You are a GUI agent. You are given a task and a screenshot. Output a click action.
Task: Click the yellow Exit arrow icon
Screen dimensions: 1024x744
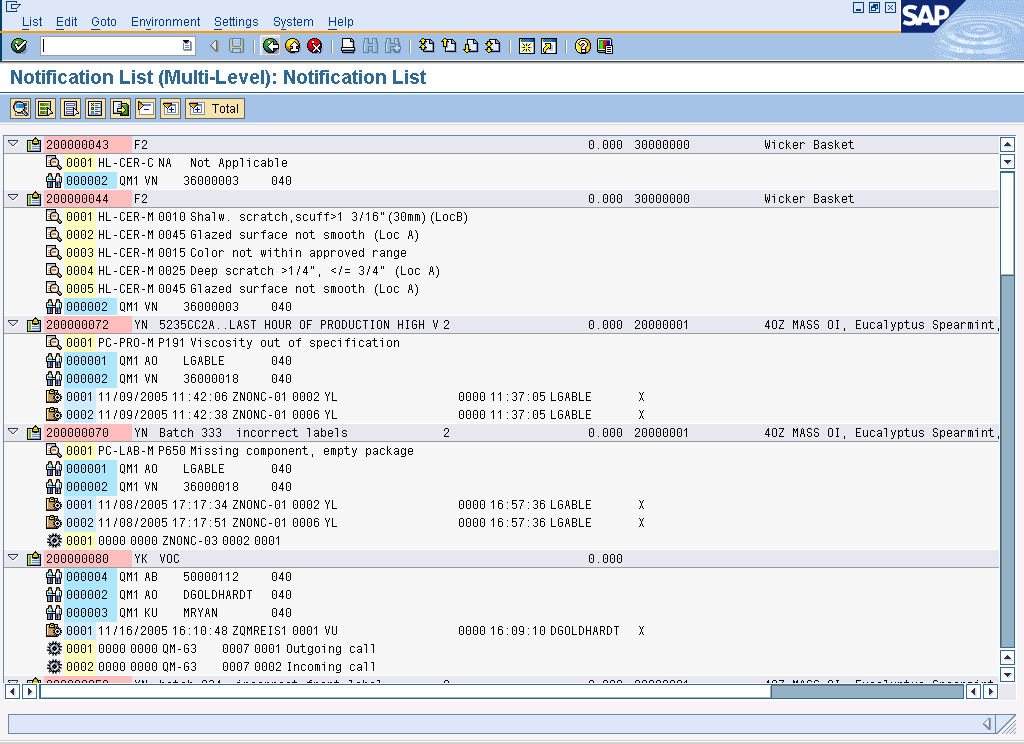tap(293, 46)
